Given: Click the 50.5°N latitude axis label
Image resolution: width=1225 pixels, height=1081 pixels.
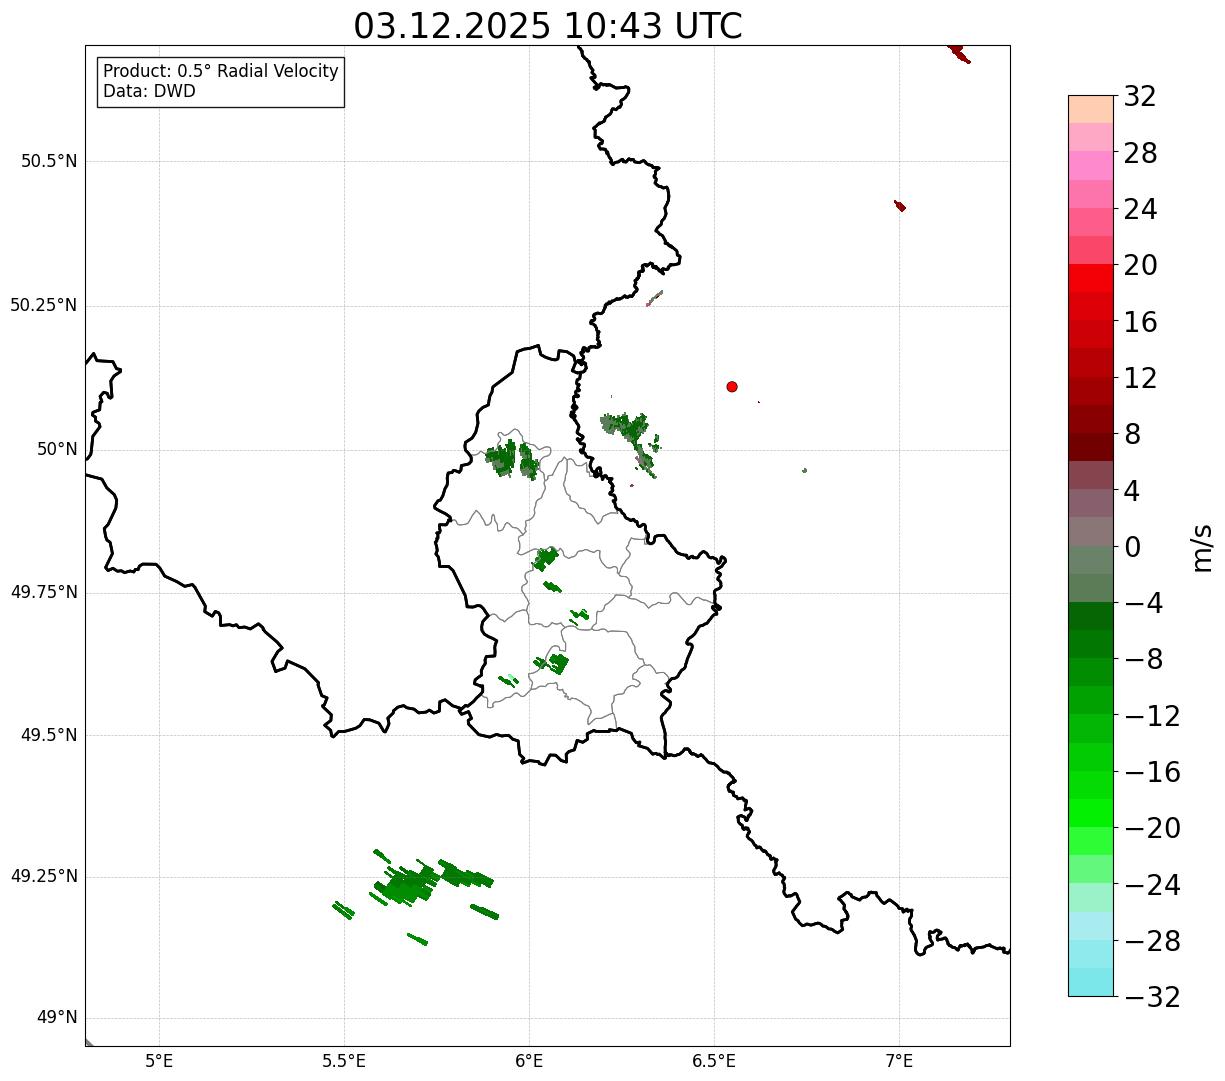Looking at the screenshot, I should pyautogui.click(x=49, y=161).
